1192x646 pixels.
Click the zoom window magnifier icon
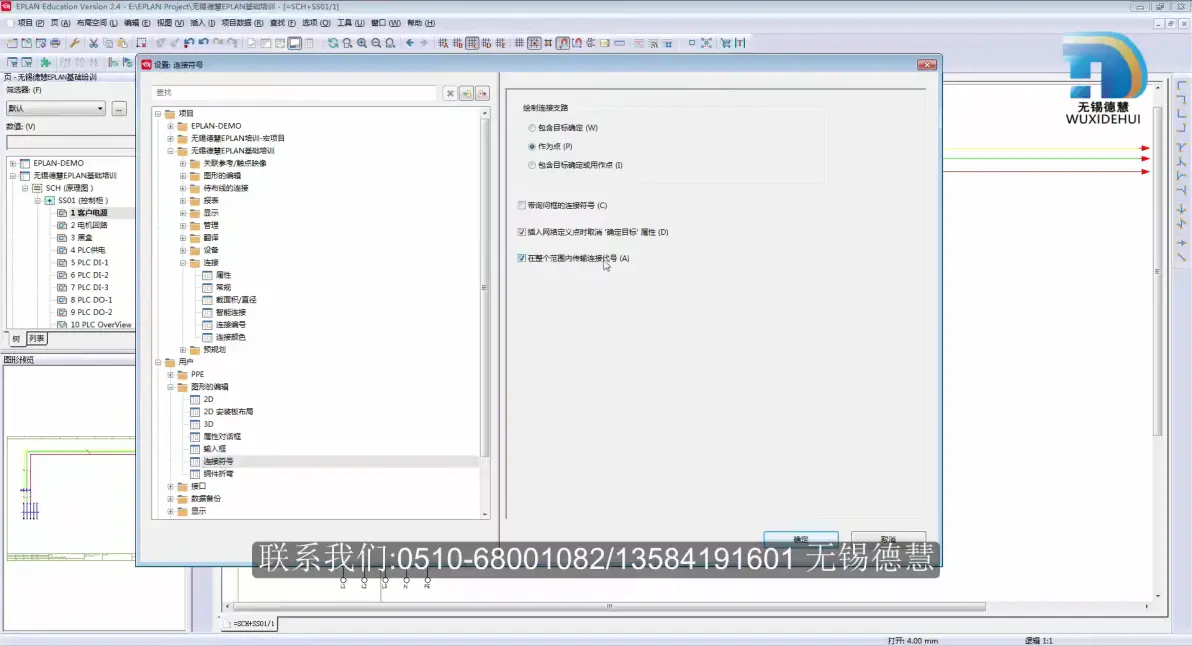pyautogui.click(x=347, y=43)
